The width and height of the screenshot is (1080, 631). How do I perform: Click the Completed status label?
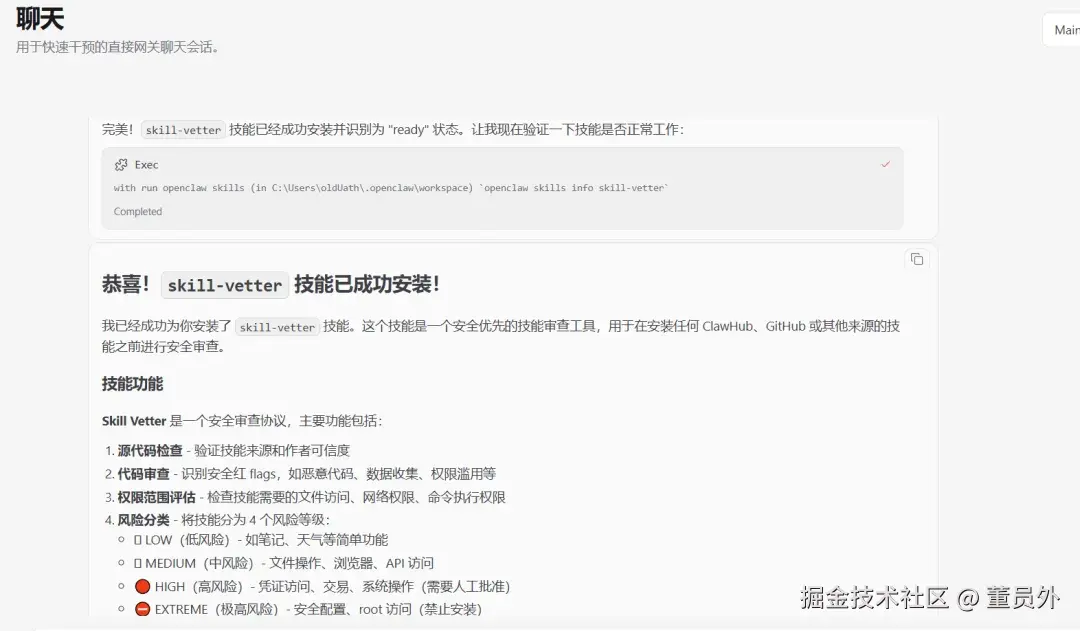(139, 211)
